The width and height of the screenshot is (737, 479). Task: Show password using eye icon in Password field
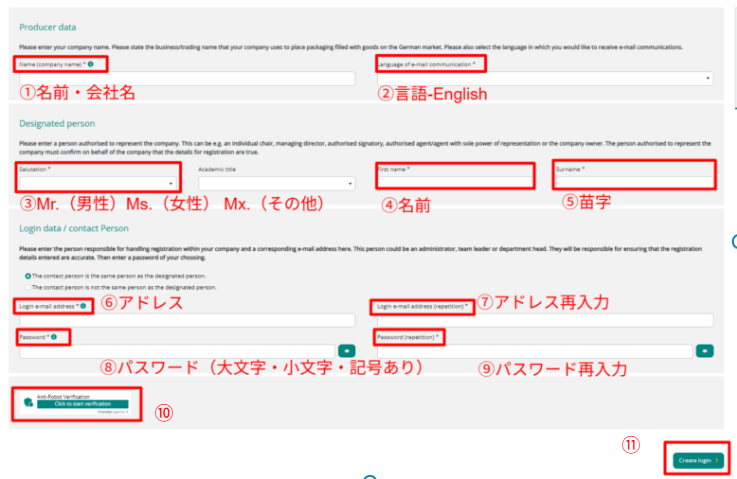(346, 351)
